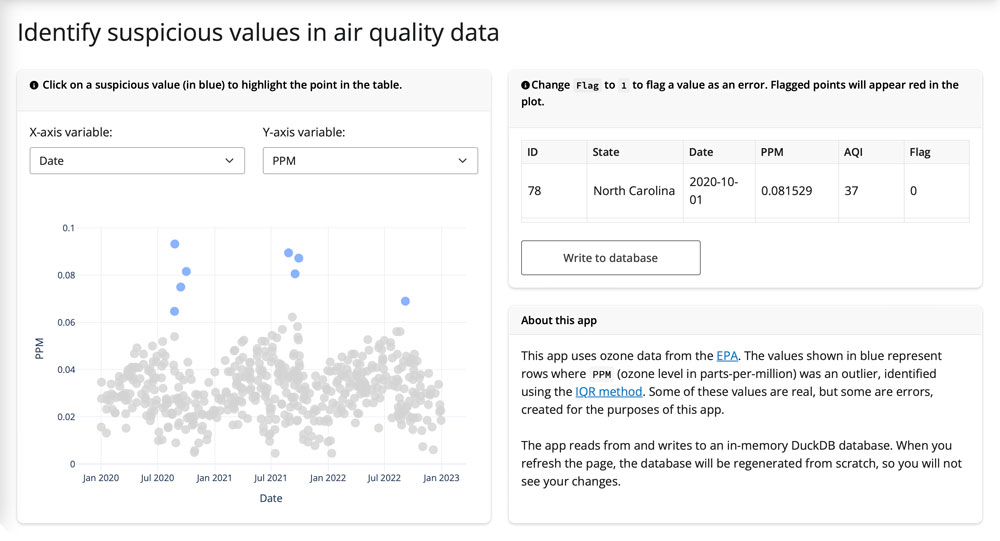Click the State column header in the table

[x=606, y=152]
